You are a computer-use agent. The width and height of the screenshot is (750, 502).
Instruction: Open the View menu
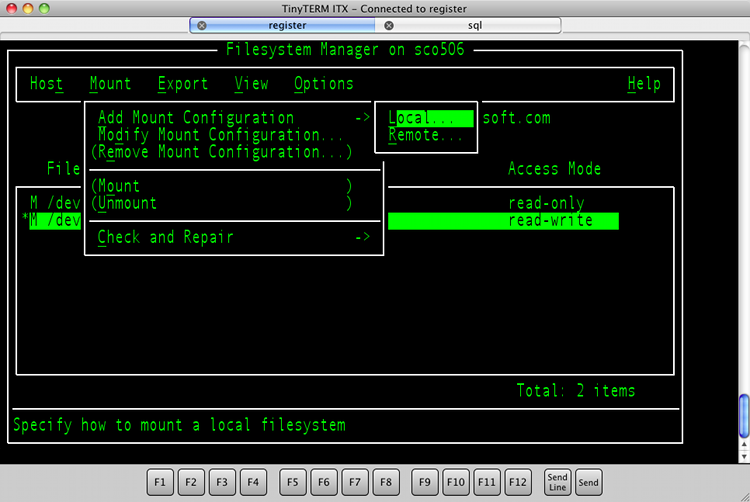point(251,84)
